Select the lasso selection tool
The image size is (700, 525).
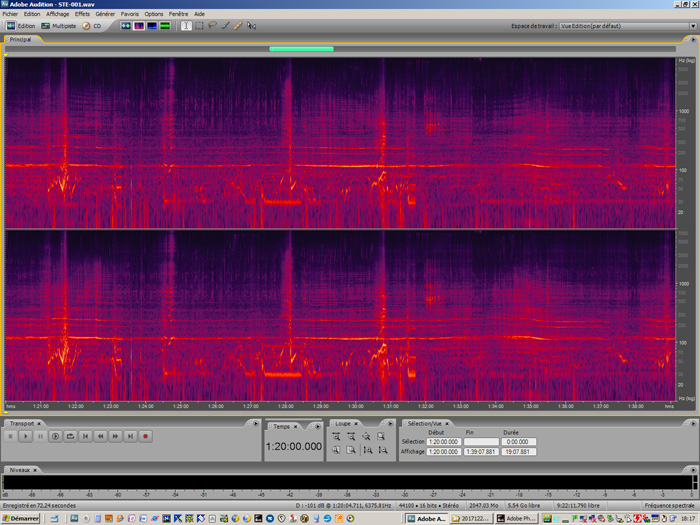coord(212,26)
